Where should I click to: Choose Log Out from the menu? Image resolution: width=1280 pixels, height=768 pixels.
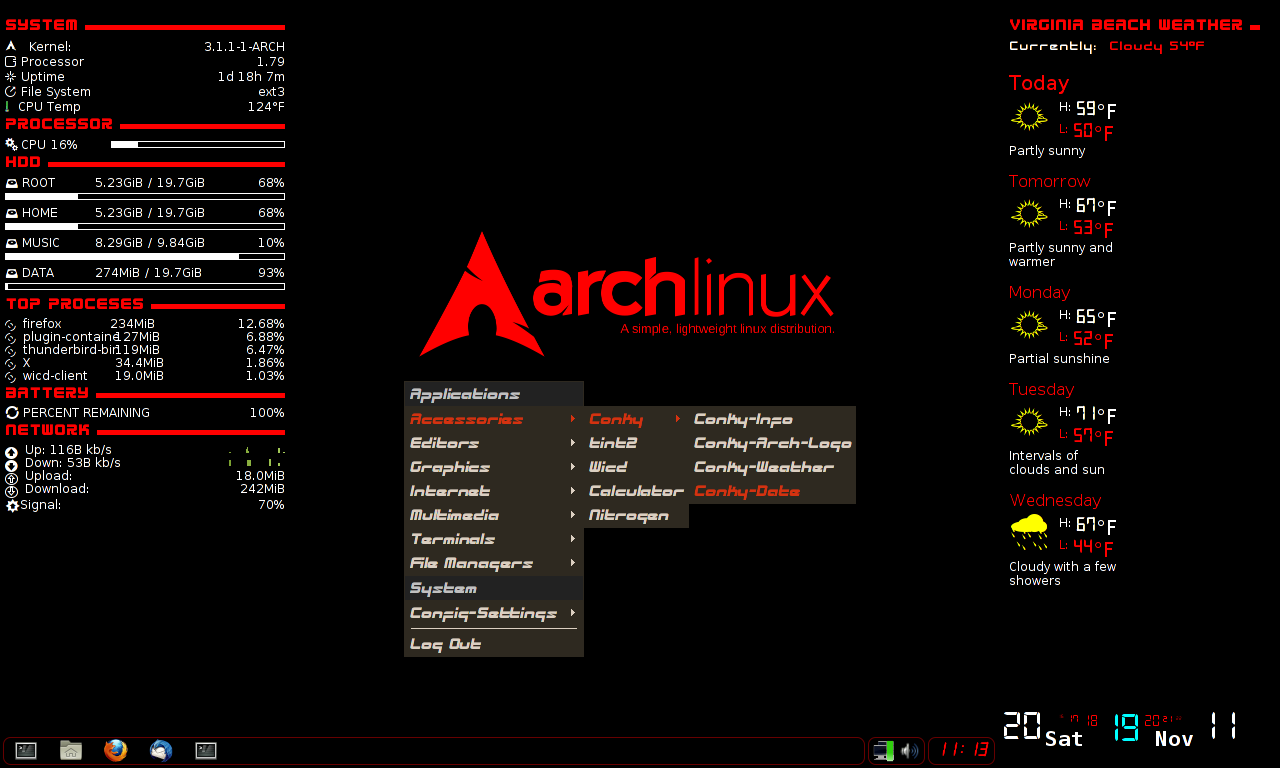pos(494,644)
